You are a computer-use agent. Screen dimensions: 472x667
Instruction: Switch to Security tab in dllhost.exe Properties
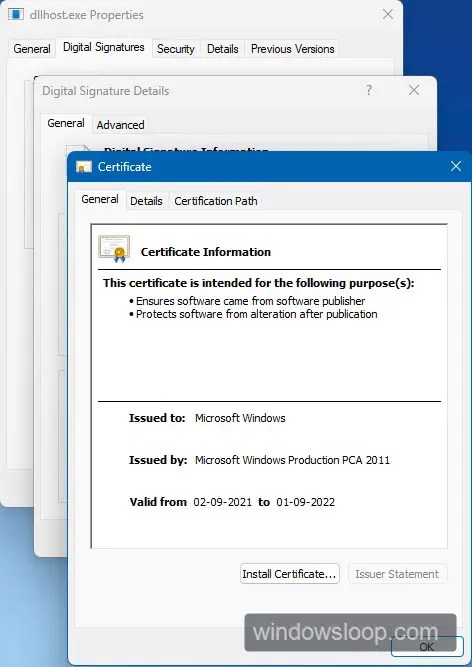pos(176,49)
